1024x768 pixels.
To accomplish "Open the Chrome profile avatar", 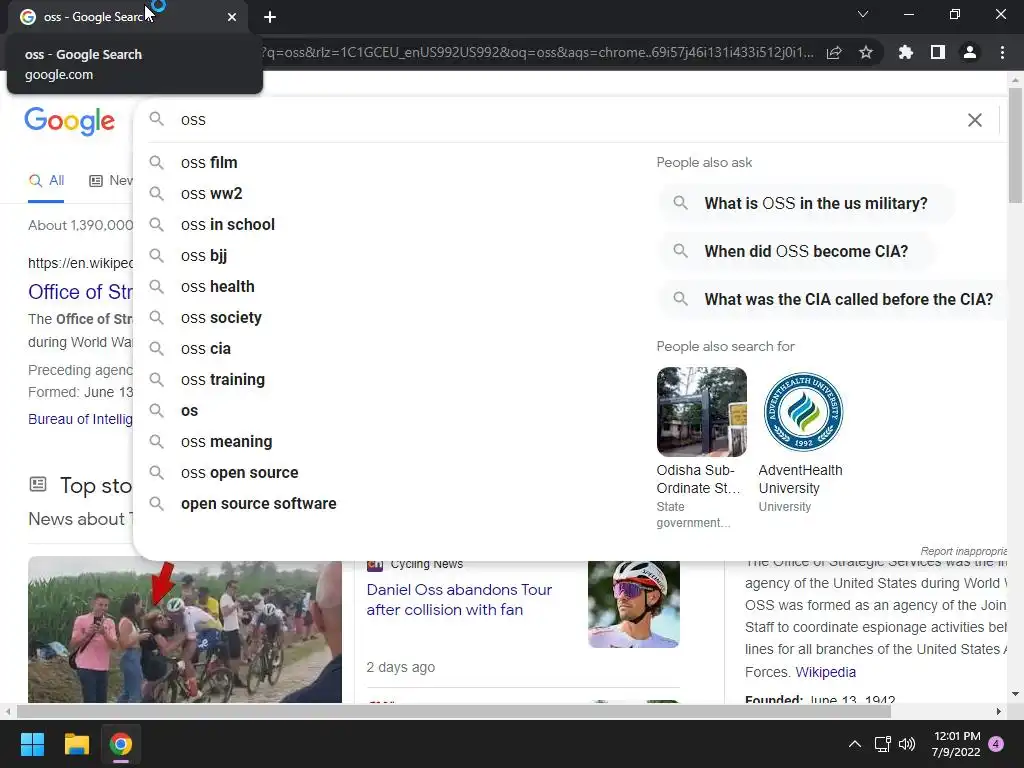I will click(970, 52).
